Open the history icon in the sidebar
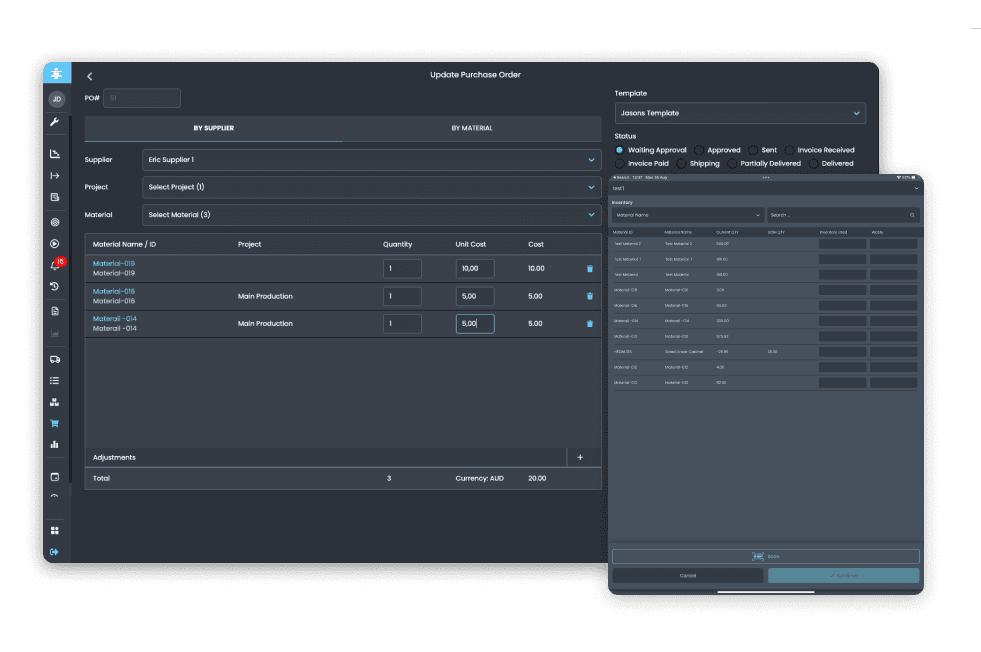 (55, 285)
